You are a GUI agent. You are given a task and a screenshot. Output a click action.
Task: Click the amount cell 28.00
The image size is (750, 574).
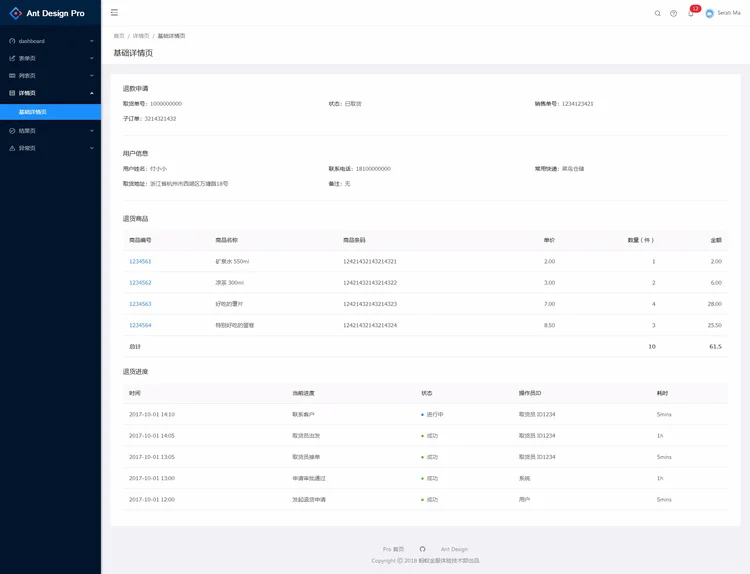[715, 304]
